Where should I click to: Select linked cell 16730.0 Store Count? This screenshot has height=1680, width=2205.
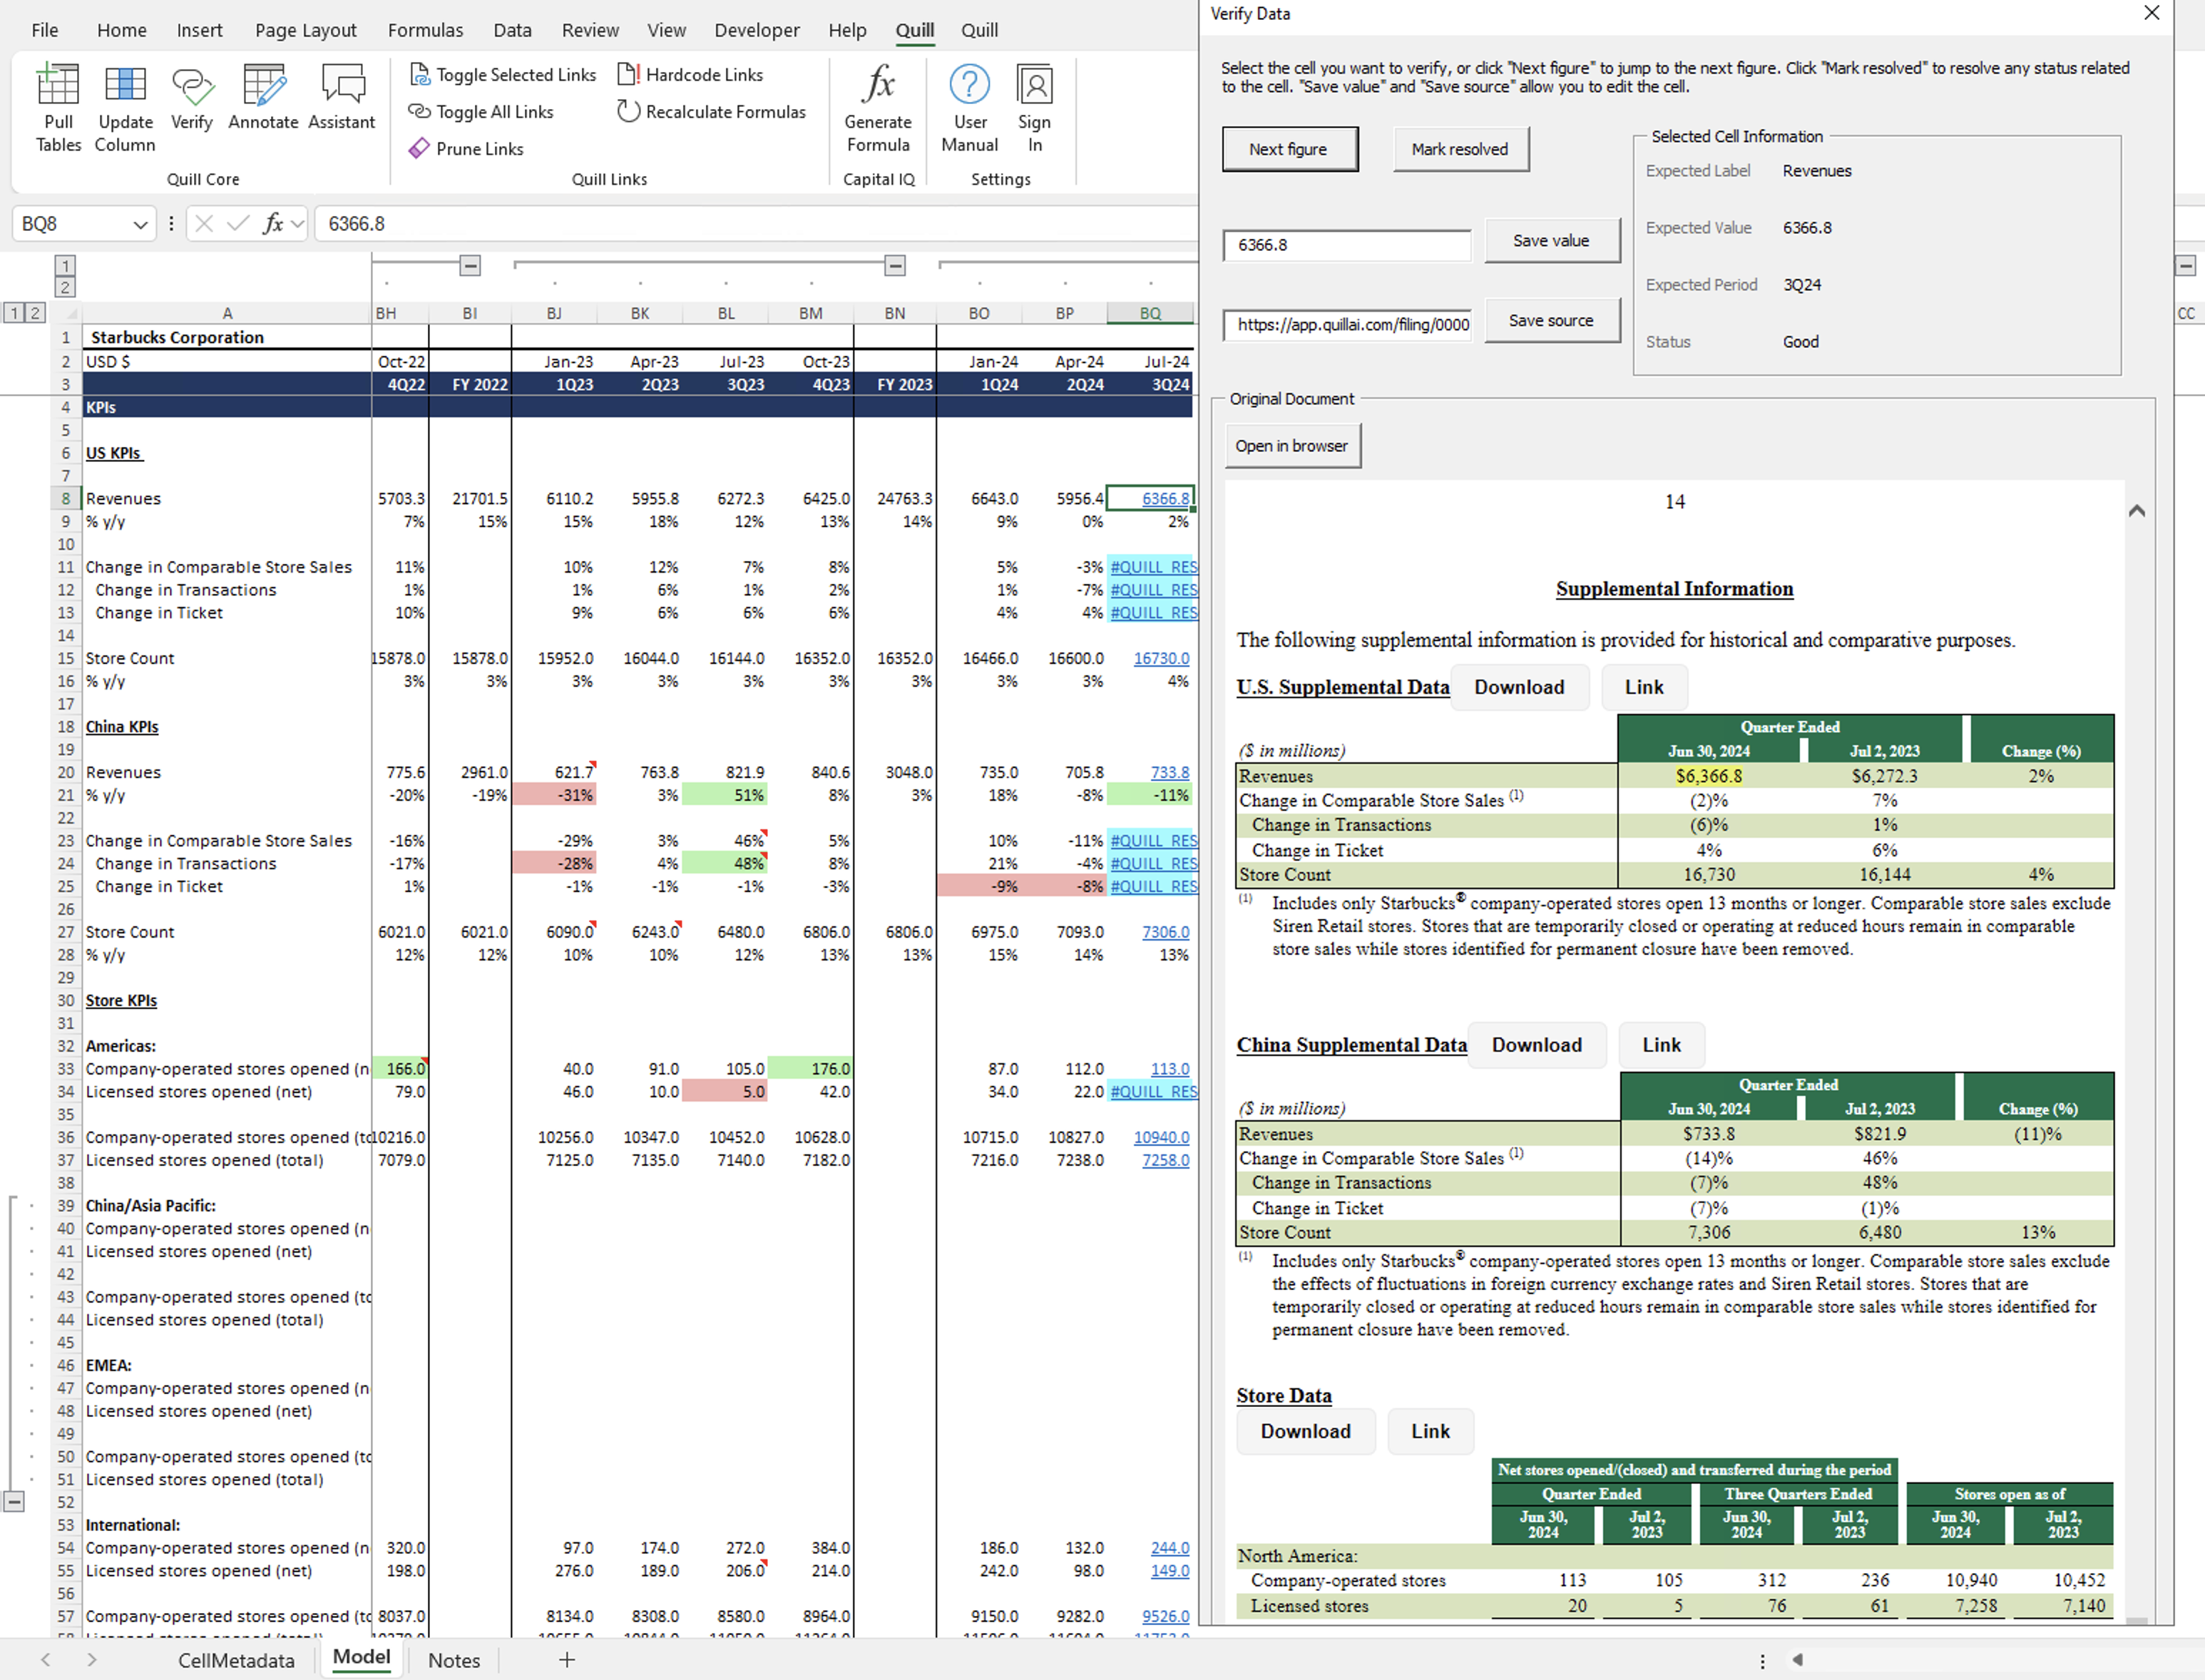[x=1151, y=659]
